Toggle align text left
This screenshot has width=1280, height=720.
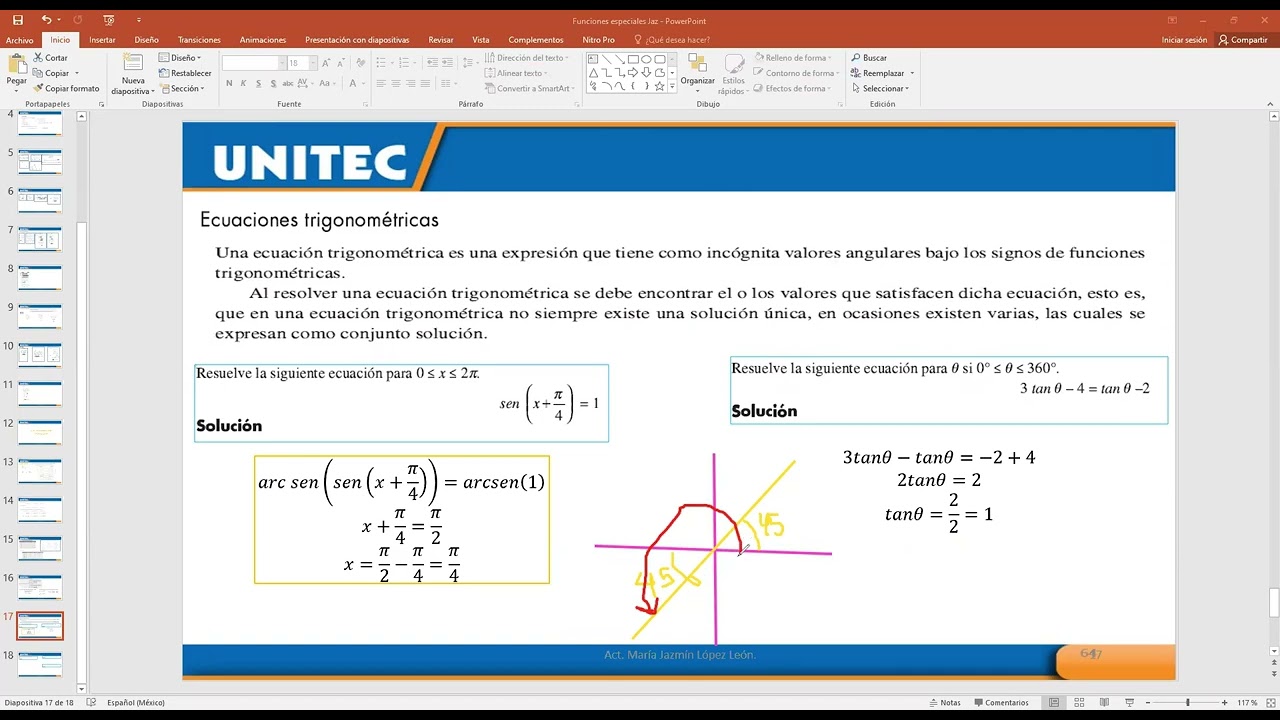[x=381, y=83]
